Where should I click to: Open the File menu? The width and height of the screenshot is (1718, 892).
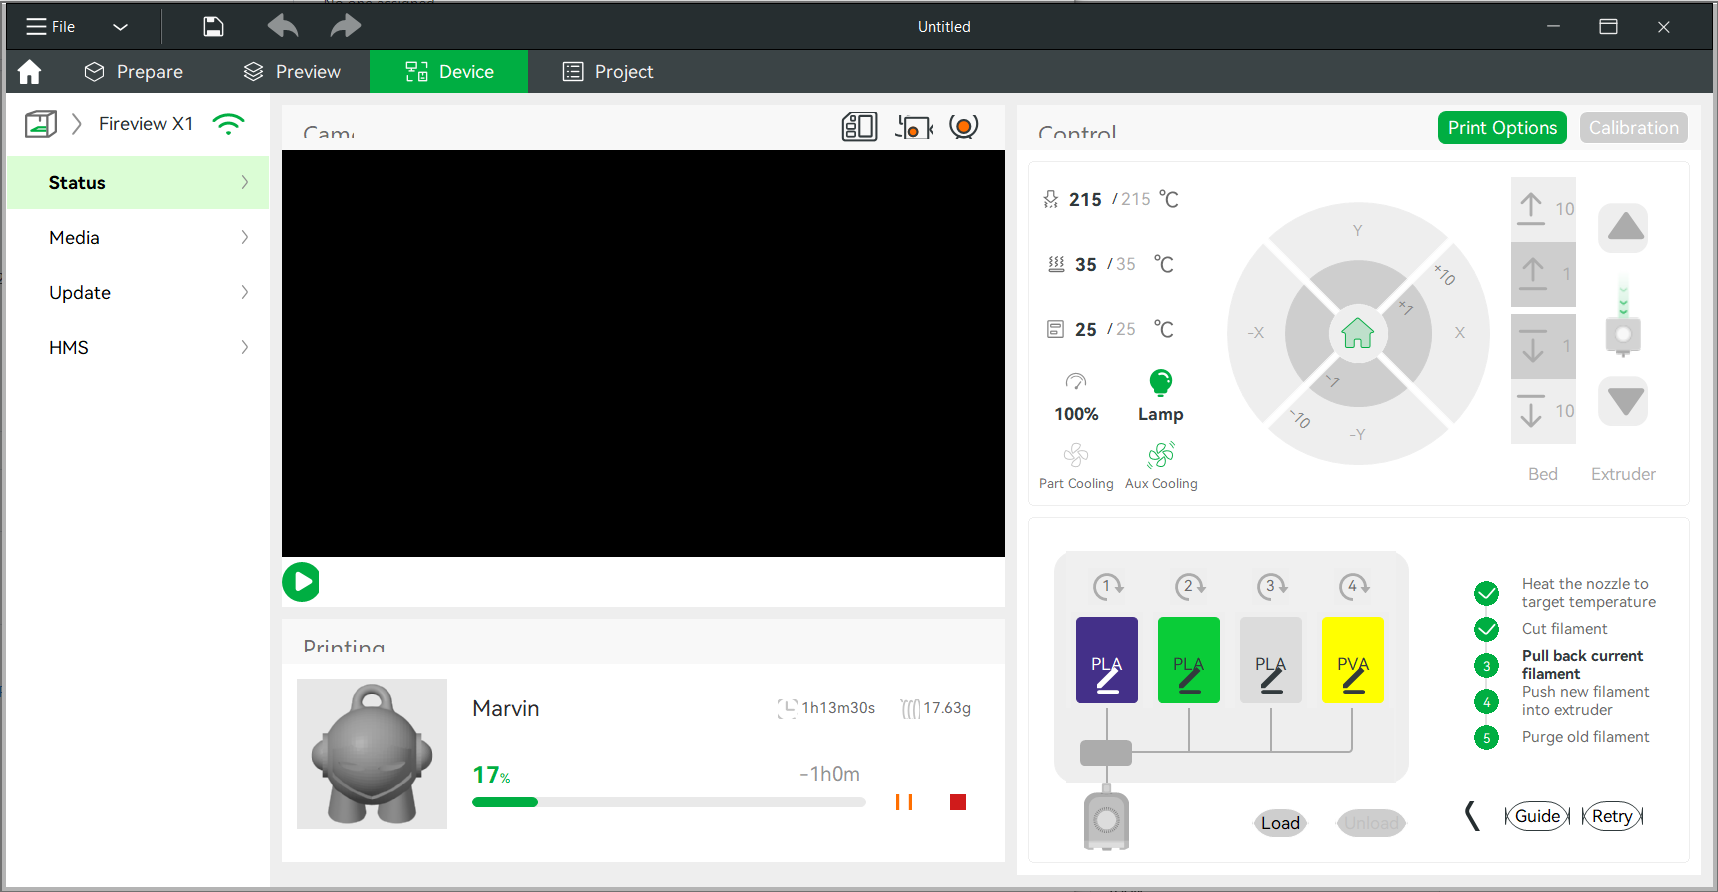pos(50,27)
